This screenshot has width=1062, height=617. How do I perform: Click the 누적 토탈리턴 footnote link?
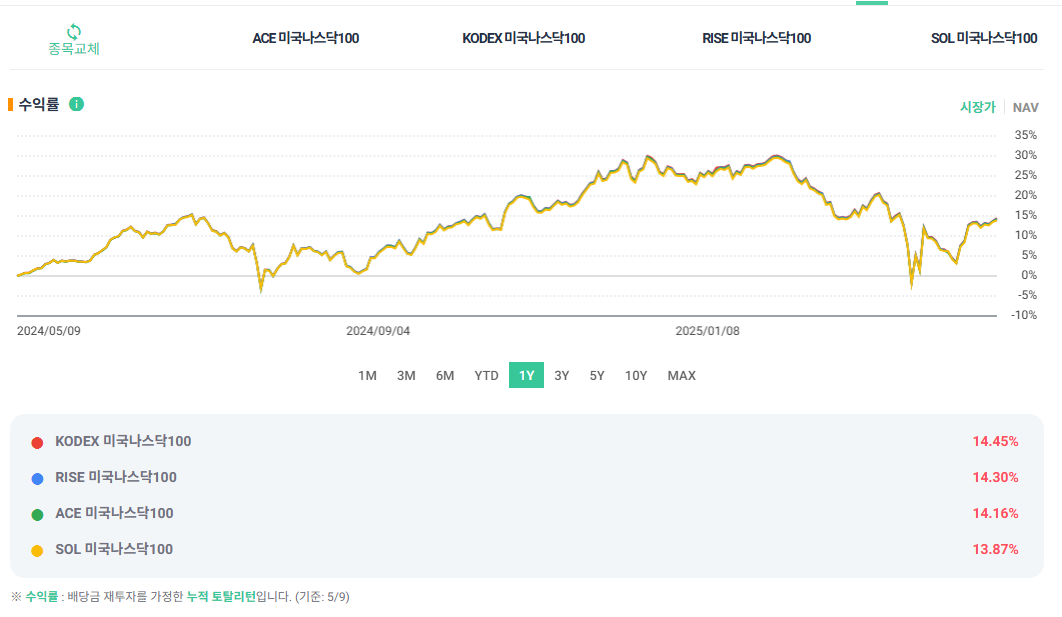(221, 597)
